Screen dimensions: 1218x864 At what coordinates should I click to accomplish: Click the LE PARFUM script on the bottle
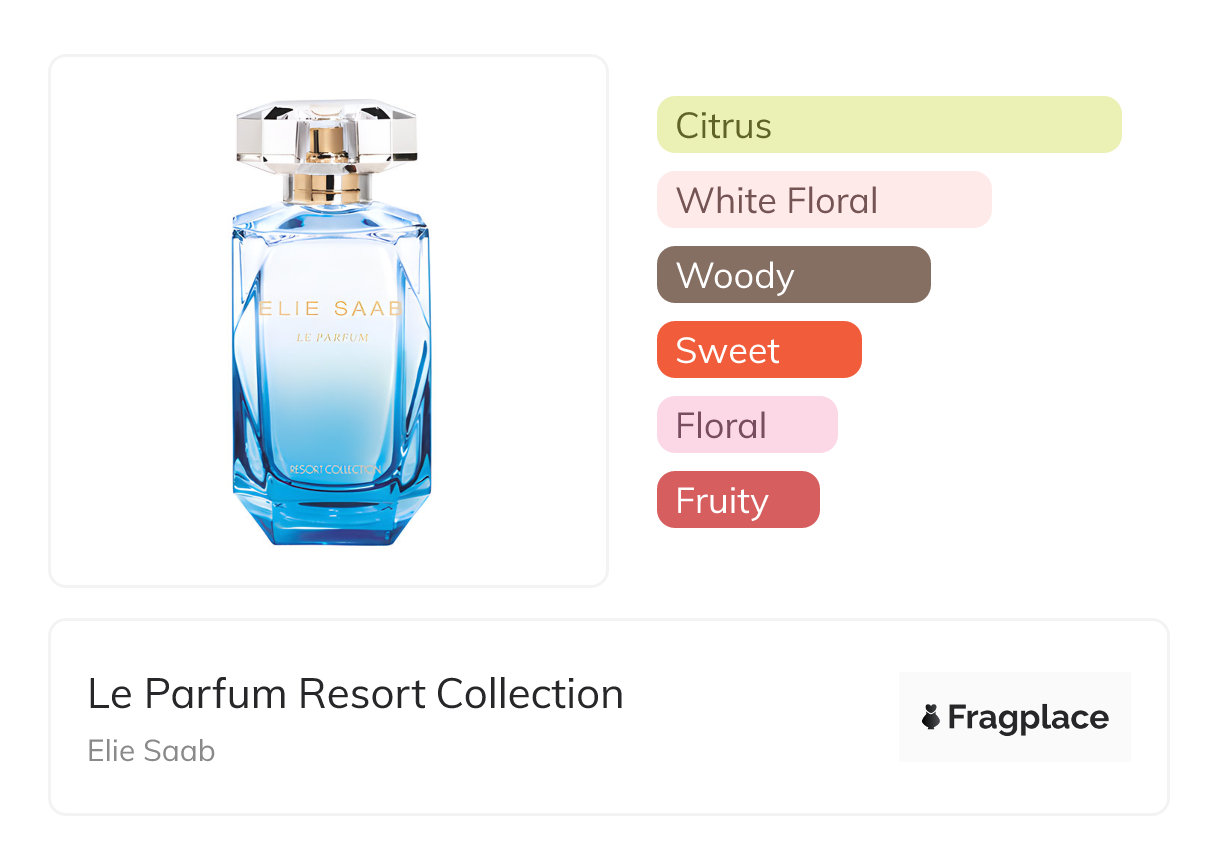click(332, 338)
